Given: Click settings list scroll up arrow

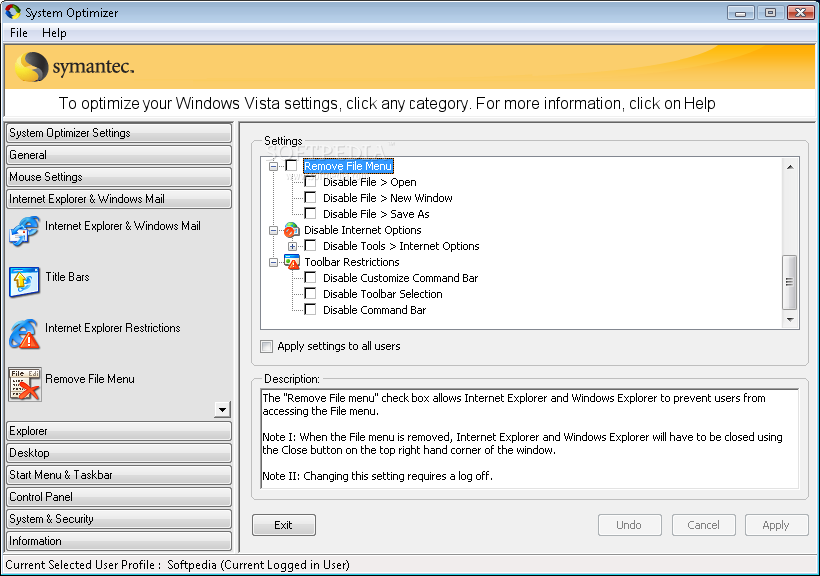Looking at the screenshot, I should pos(790,167).
